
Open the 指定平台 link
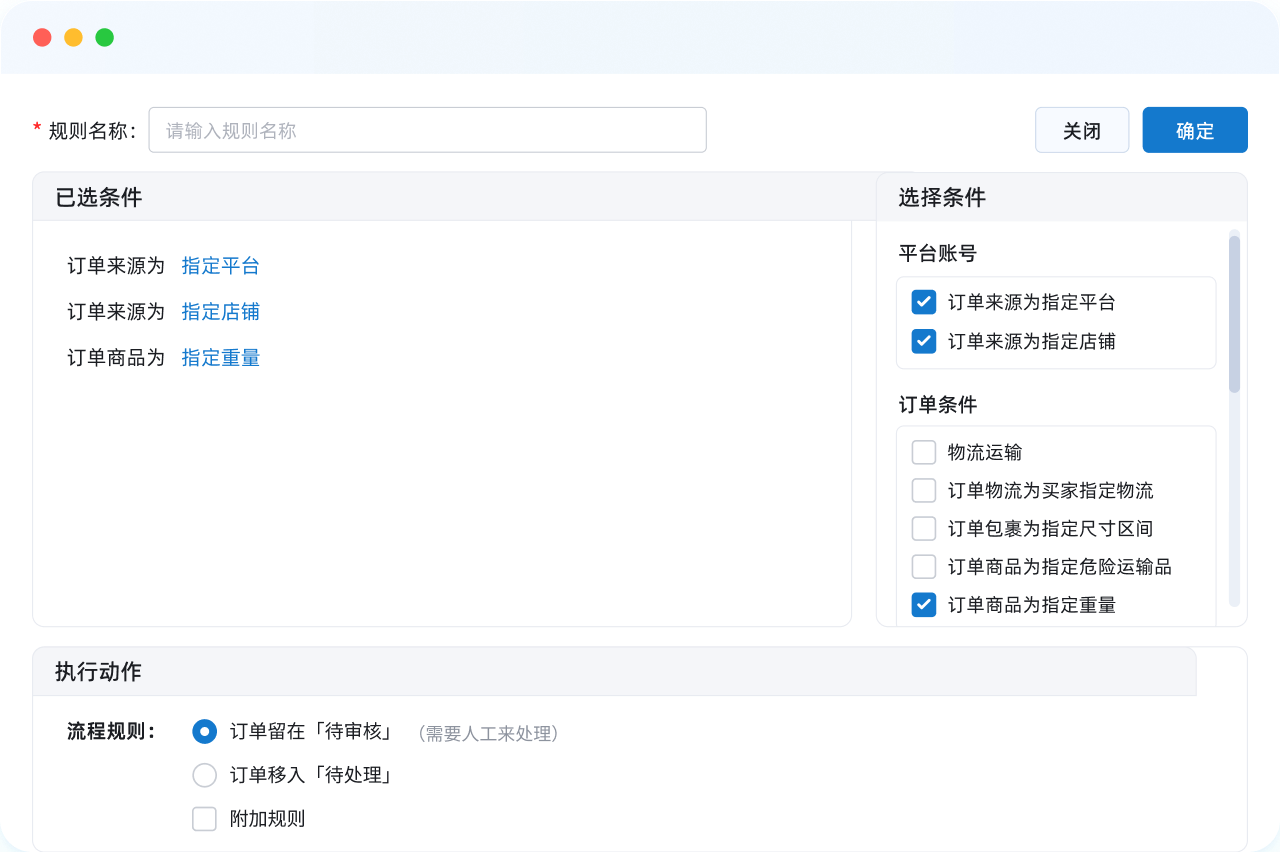221,266
